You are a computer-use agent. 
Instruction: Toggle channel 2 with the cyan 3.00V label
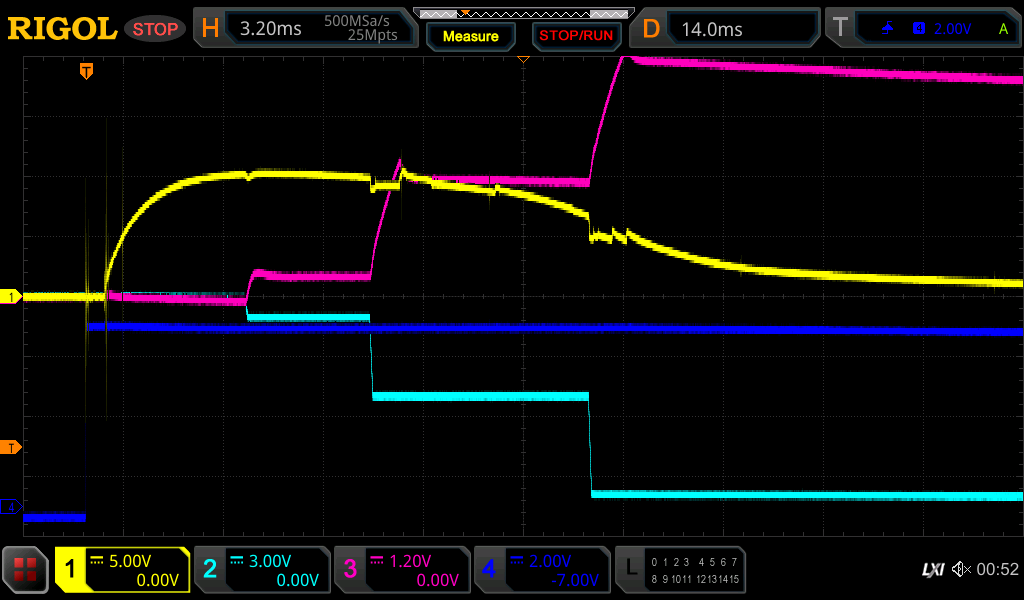(262, 570)
